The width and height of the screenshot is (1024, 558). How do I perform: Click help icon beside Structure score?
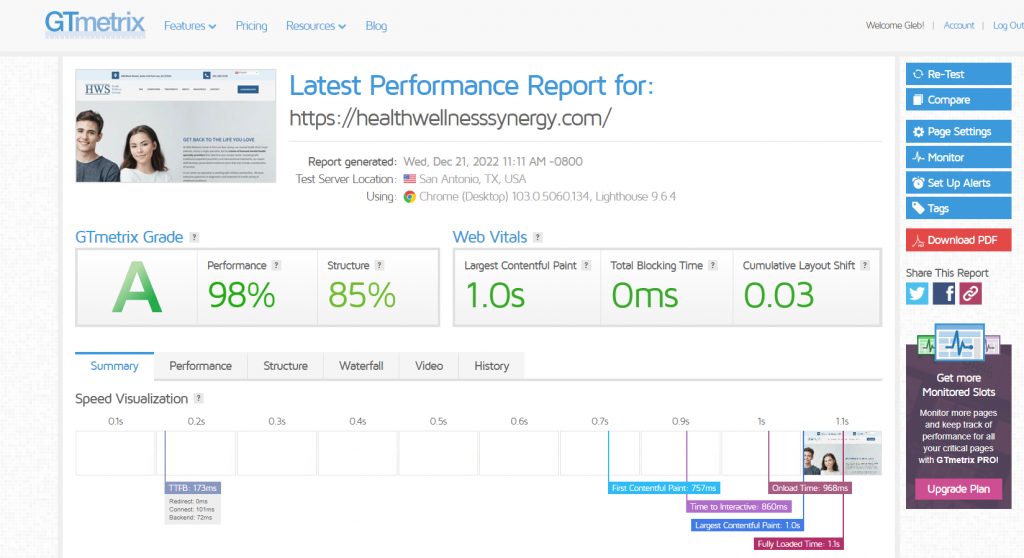coord(379,265)
